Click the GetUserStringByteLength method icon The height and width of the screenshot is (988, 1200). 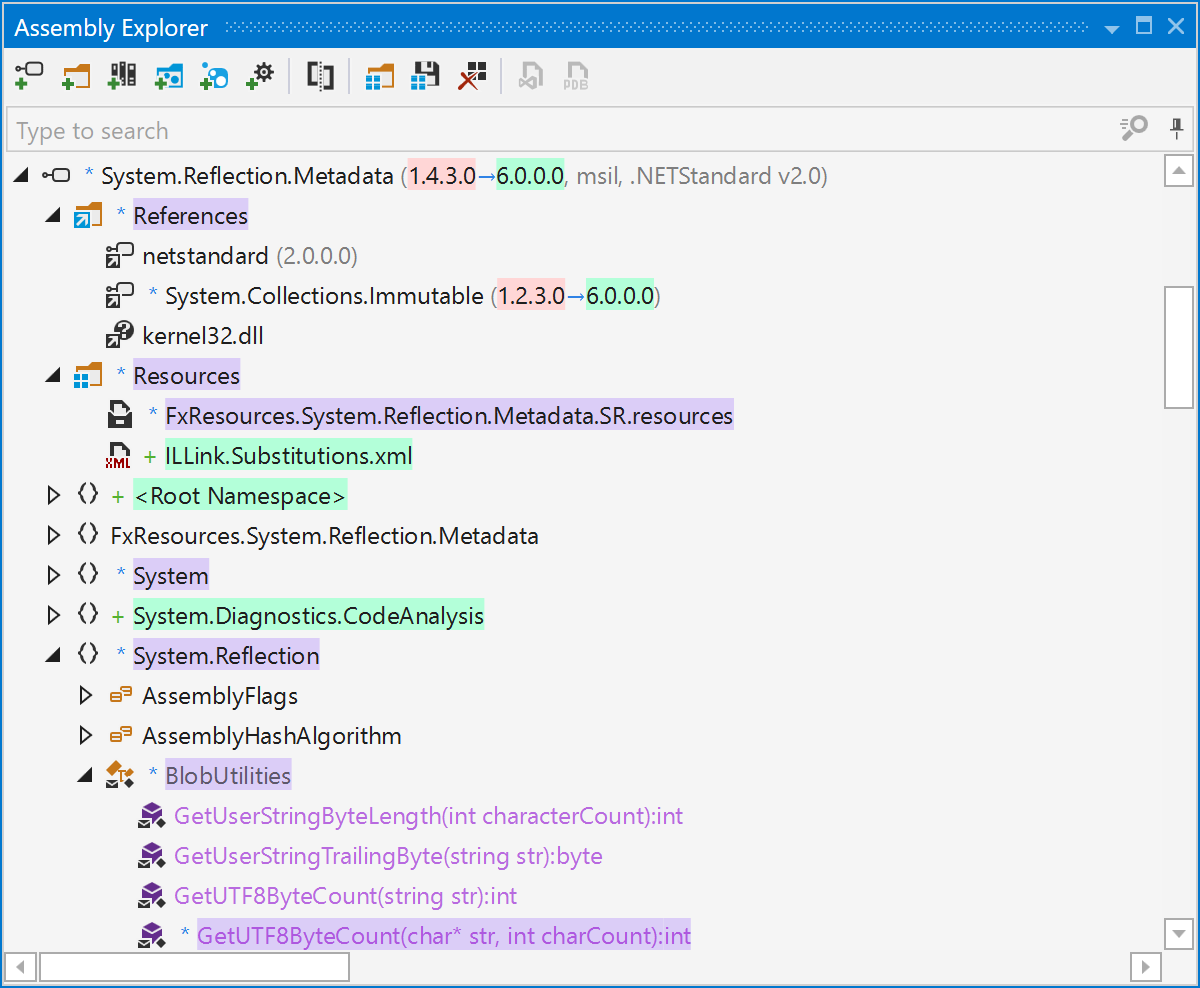(151, 816)
